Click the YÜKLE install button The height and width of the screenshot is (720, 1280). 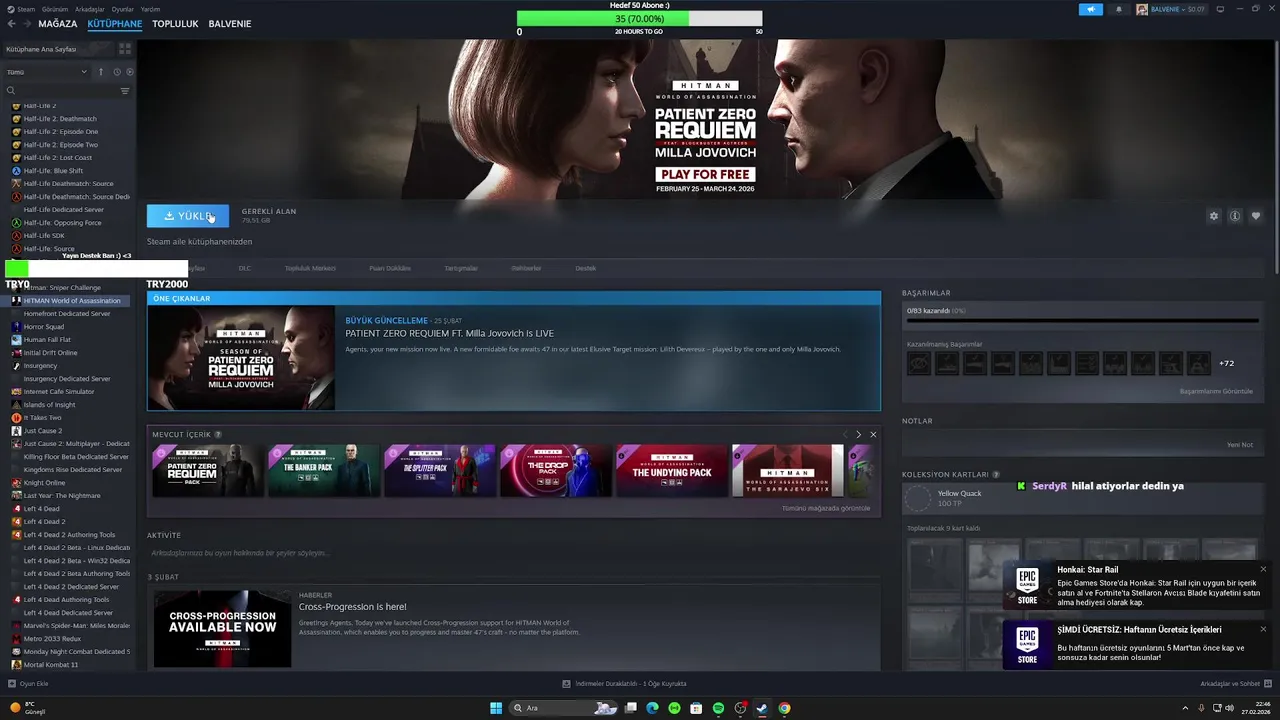(x=188, y=216)
